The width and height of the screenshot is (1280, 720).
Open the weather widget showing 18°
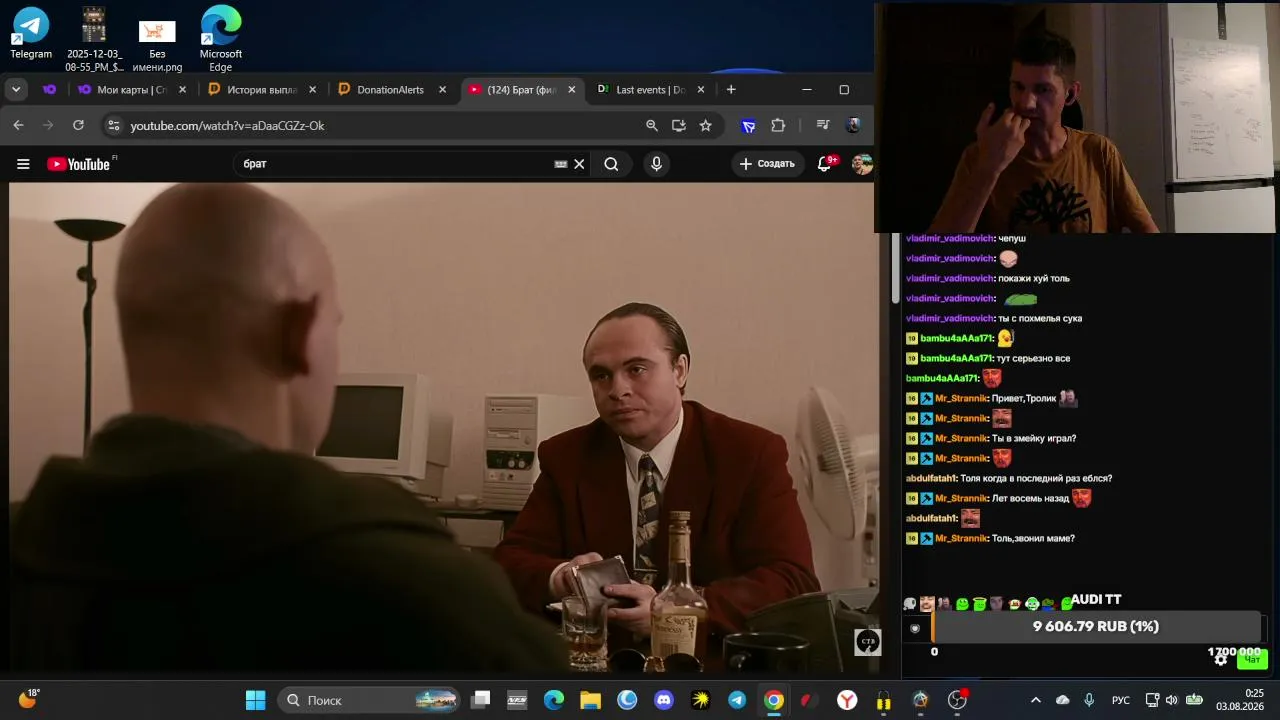coord(28,699)
